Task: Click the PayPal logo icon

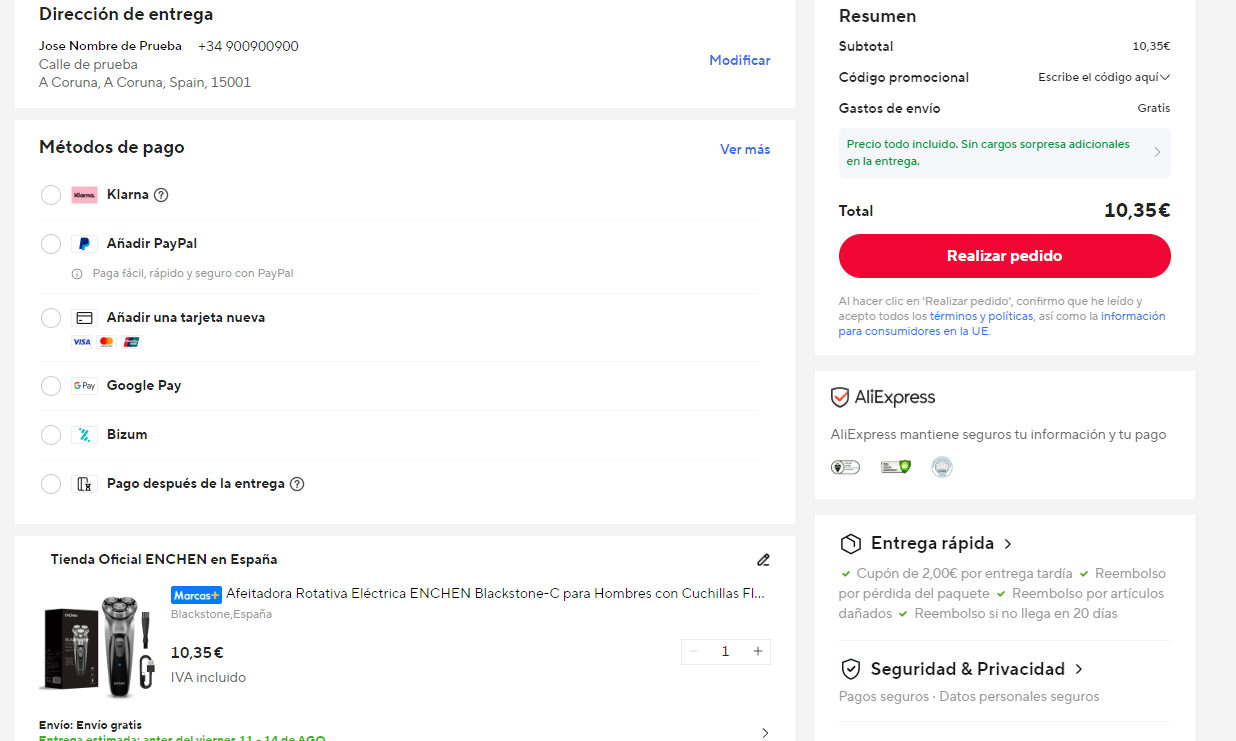Action: (x=84, y=244)
